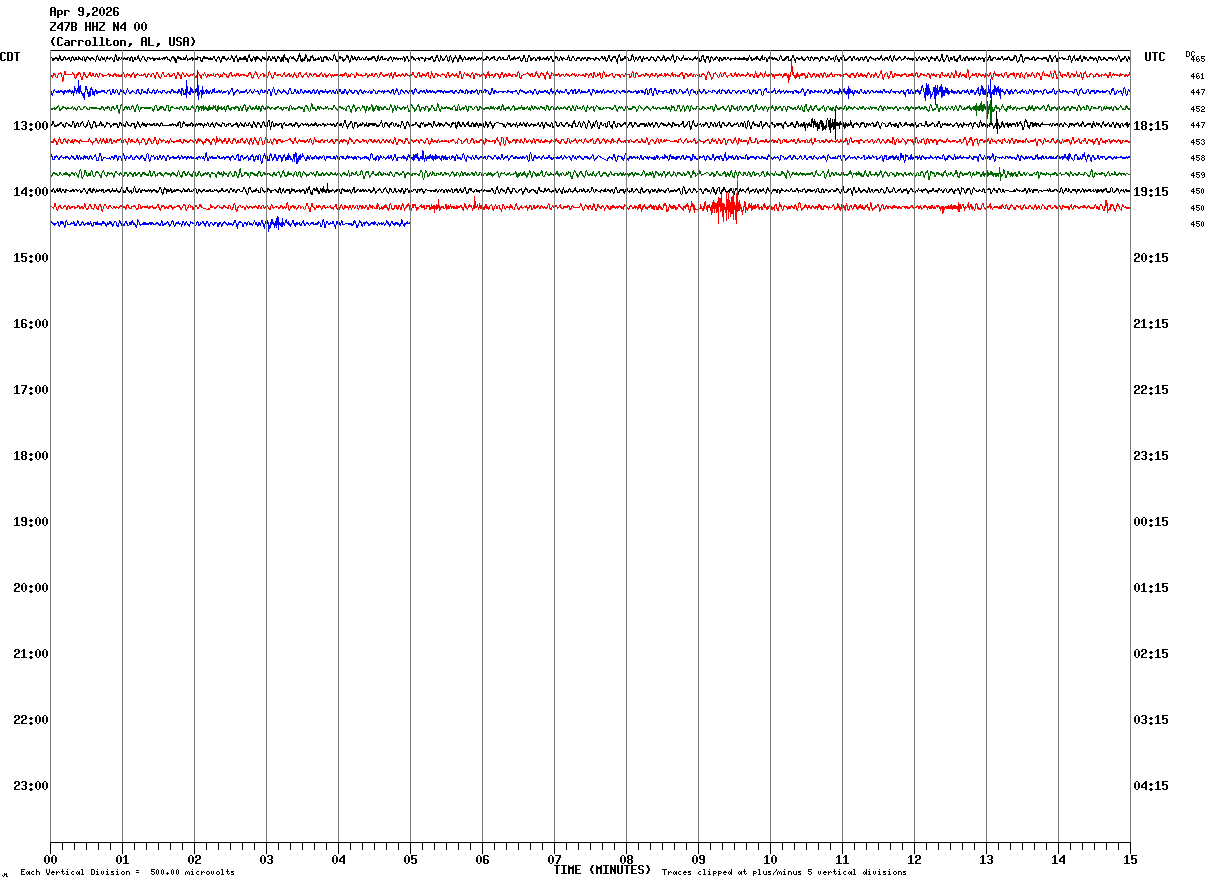
Task: Click the minute axis tick label 02
Action: pyautogui.click(x=194, y=859)
